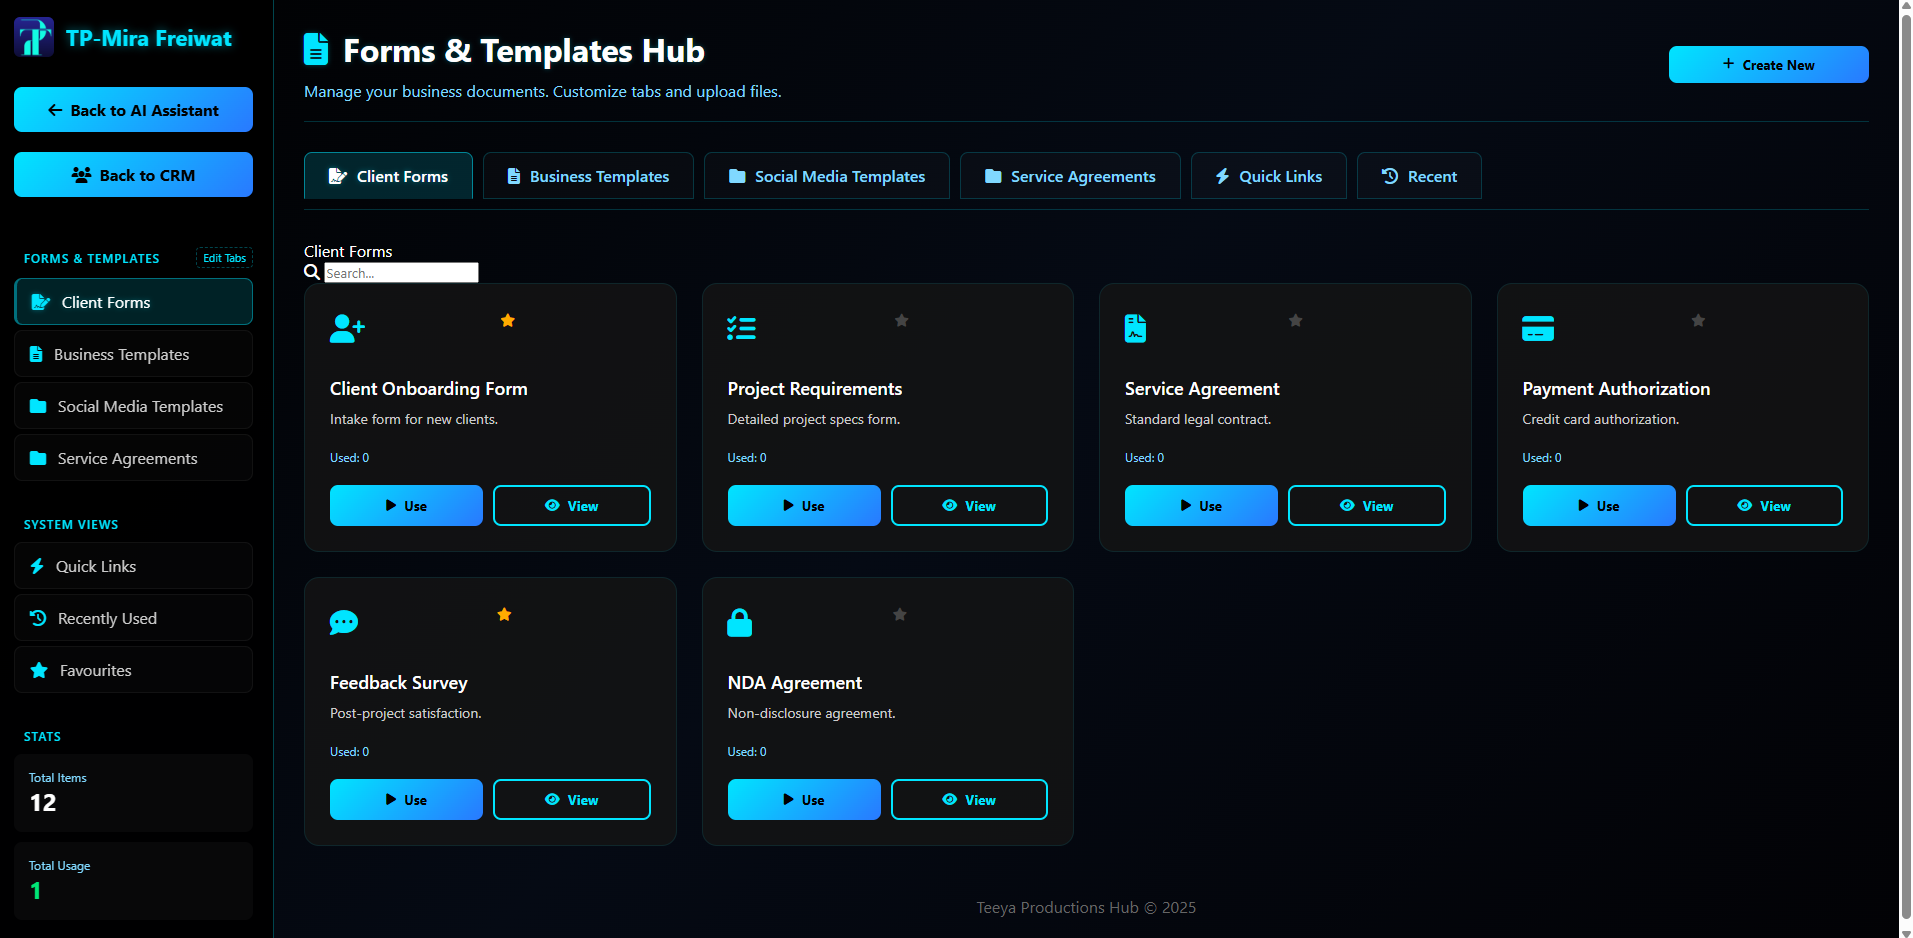Favorite the Project Requirements form
Image resolution: width=1913 pixels, height=938 pixels.
point(901,320)
